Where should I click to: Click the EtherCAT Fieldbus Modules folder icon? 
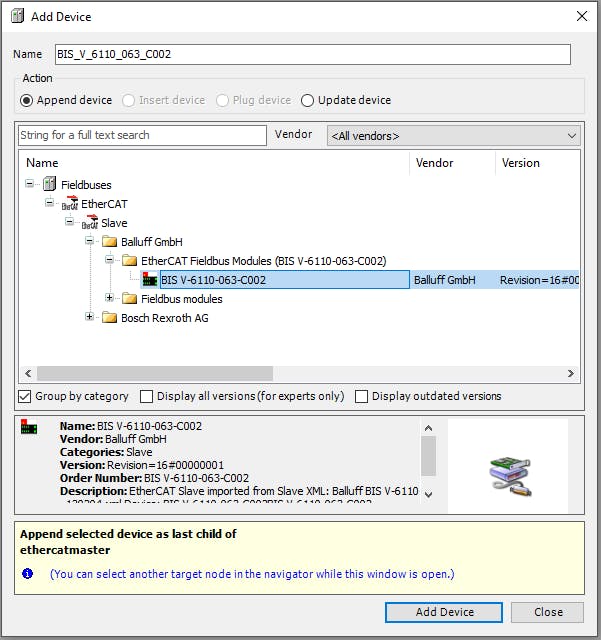(129, 260)
